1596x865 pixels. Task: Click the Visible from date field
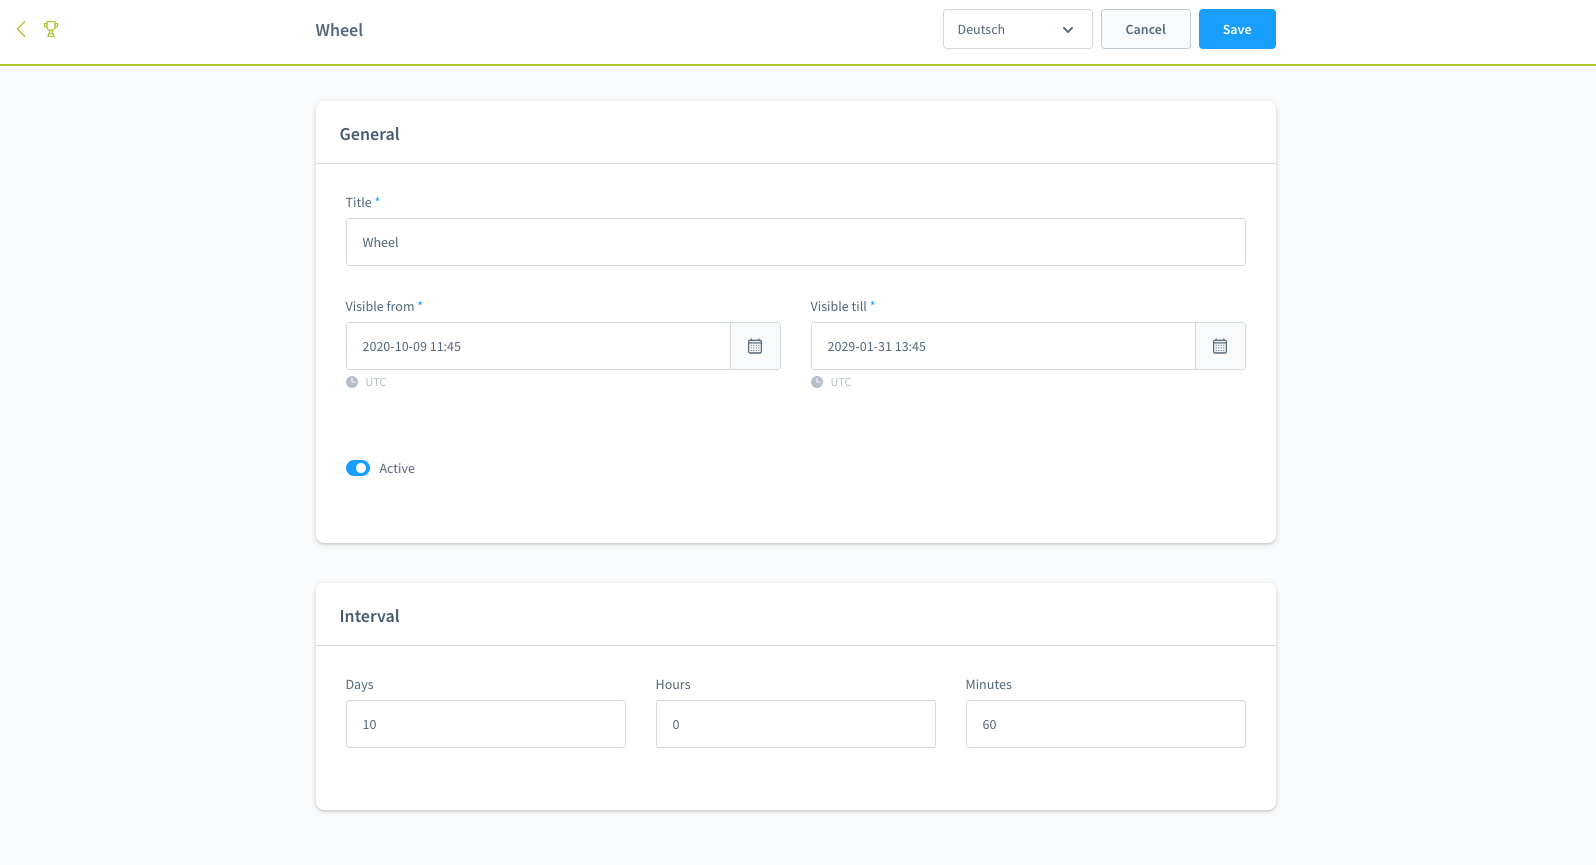click(538, 346)
